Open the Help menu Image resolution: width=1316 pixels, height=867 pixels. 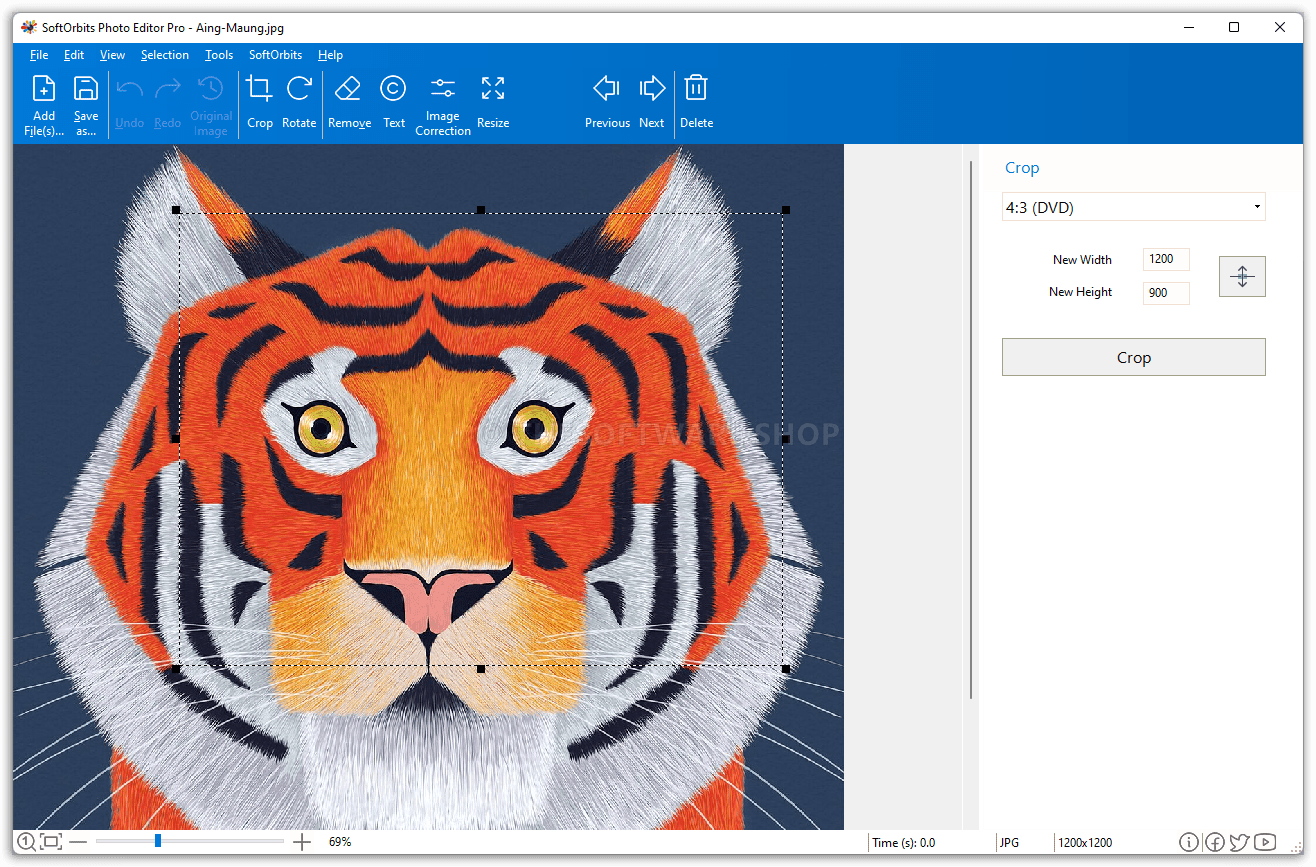tap(330, 55)
